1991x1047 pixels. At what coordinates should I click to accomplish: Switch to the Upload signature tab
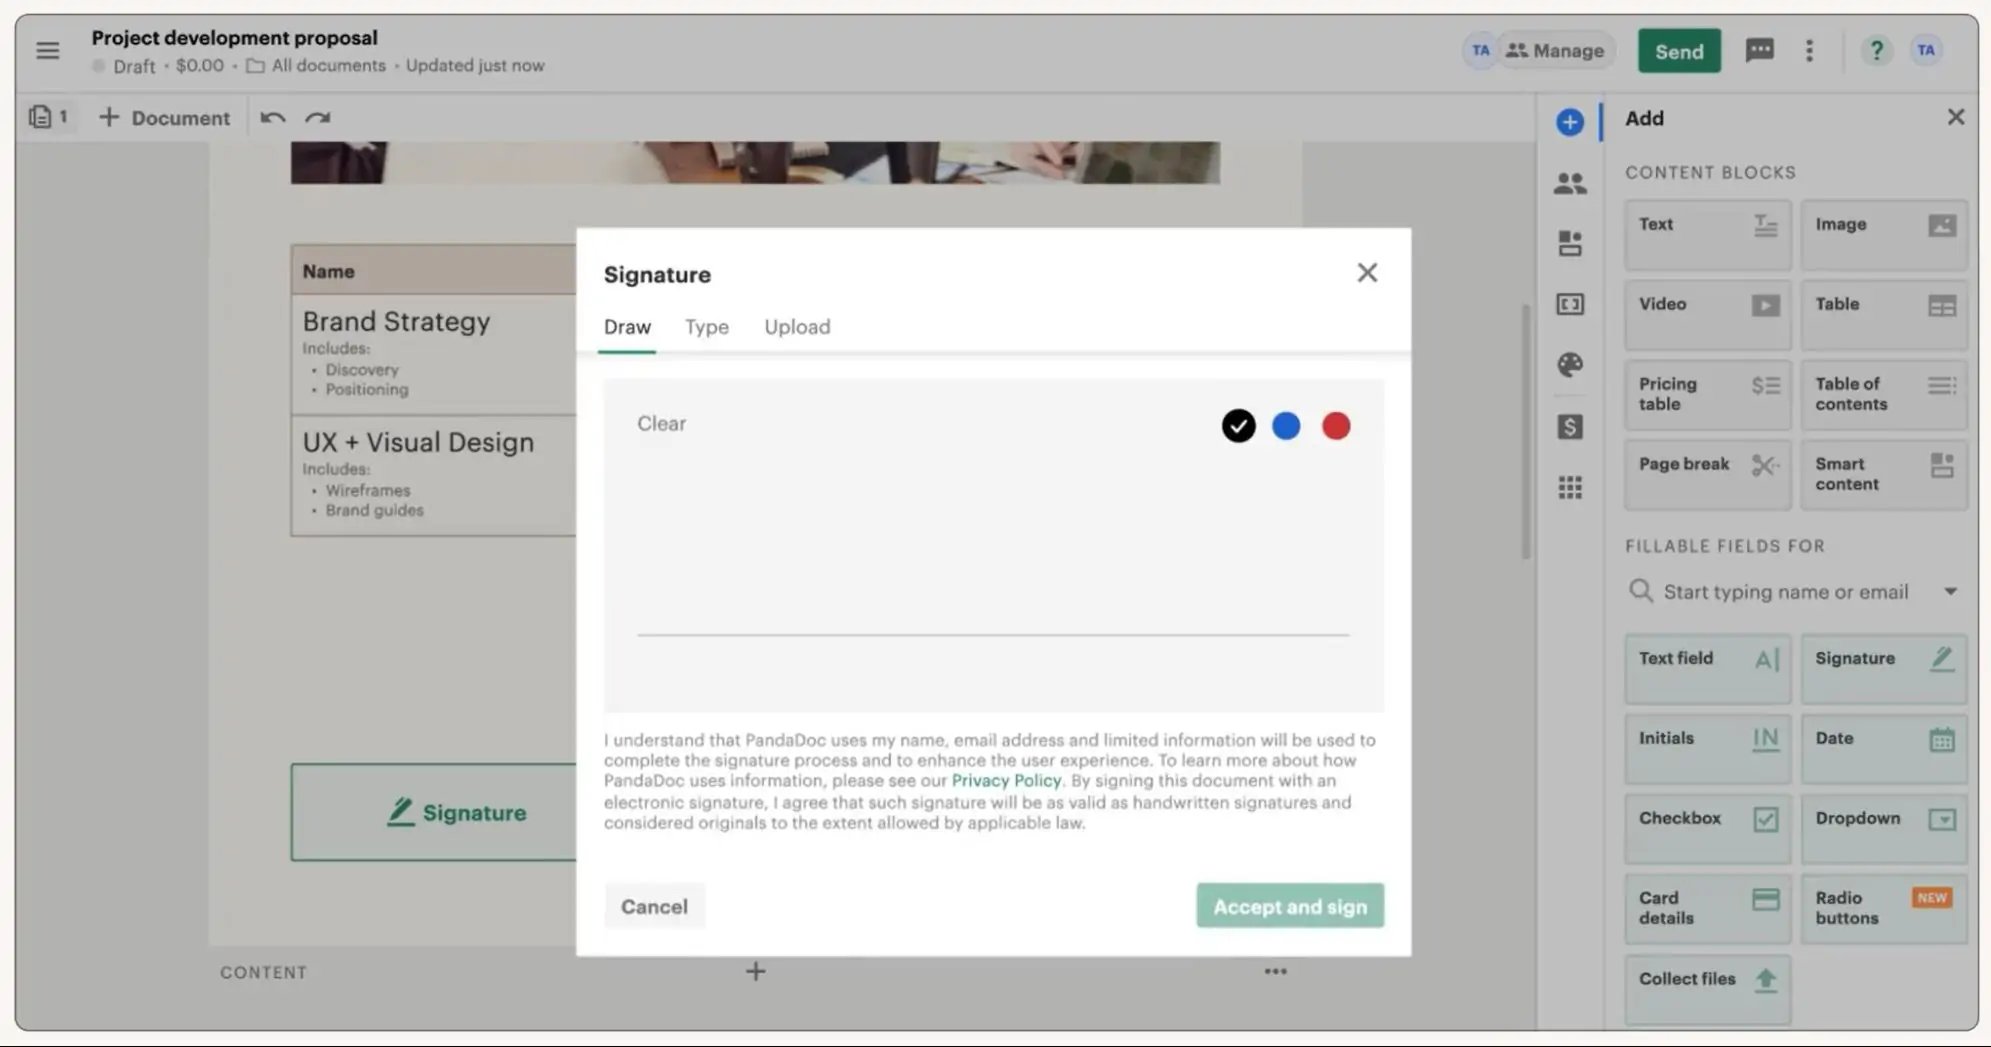coord(797,327)
